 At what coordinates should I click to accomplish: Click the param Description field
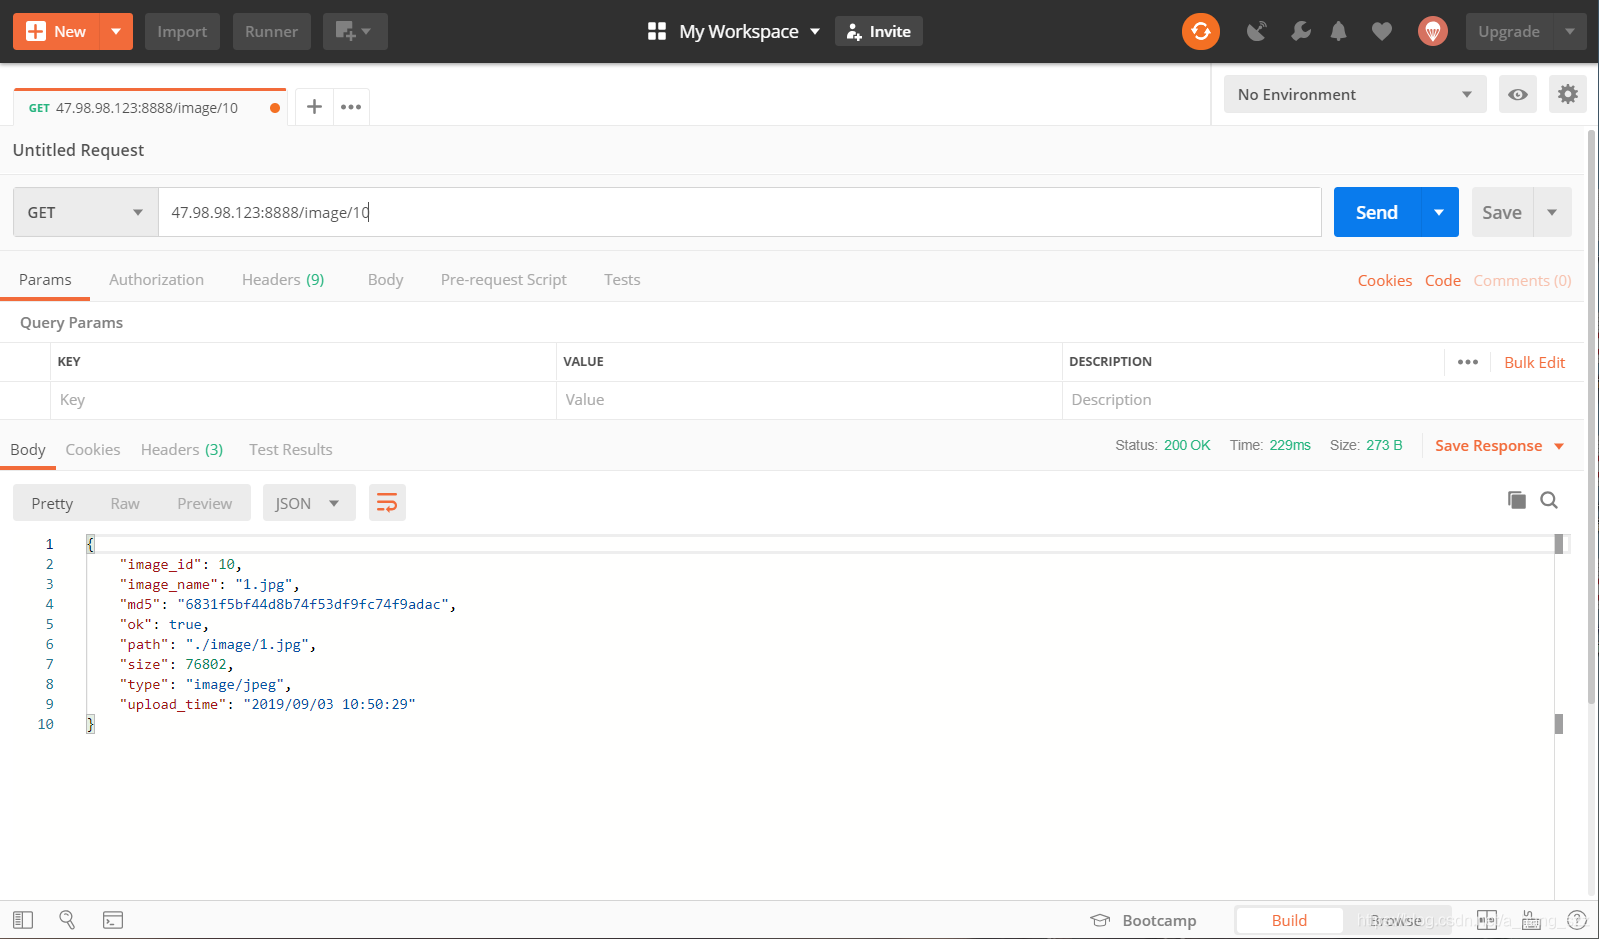coord(1323,400)
